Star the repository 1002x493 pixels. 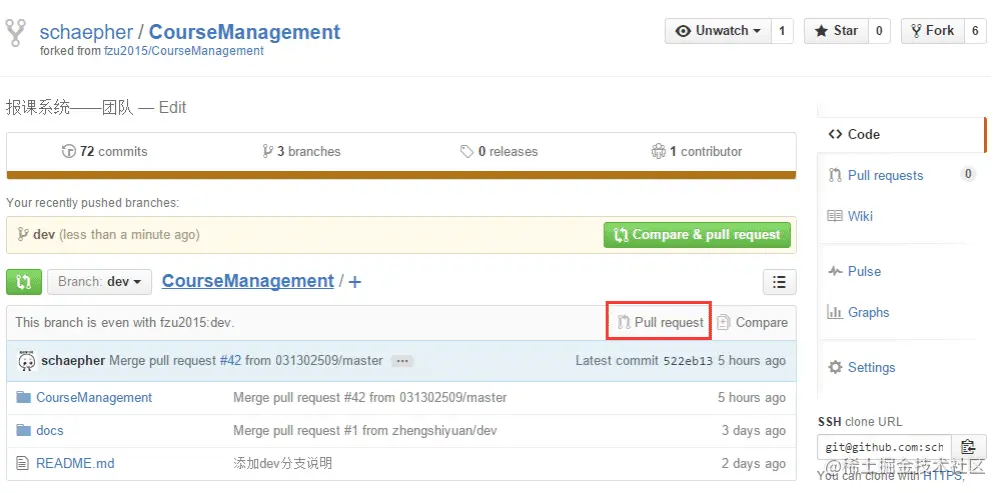[836, 31]
